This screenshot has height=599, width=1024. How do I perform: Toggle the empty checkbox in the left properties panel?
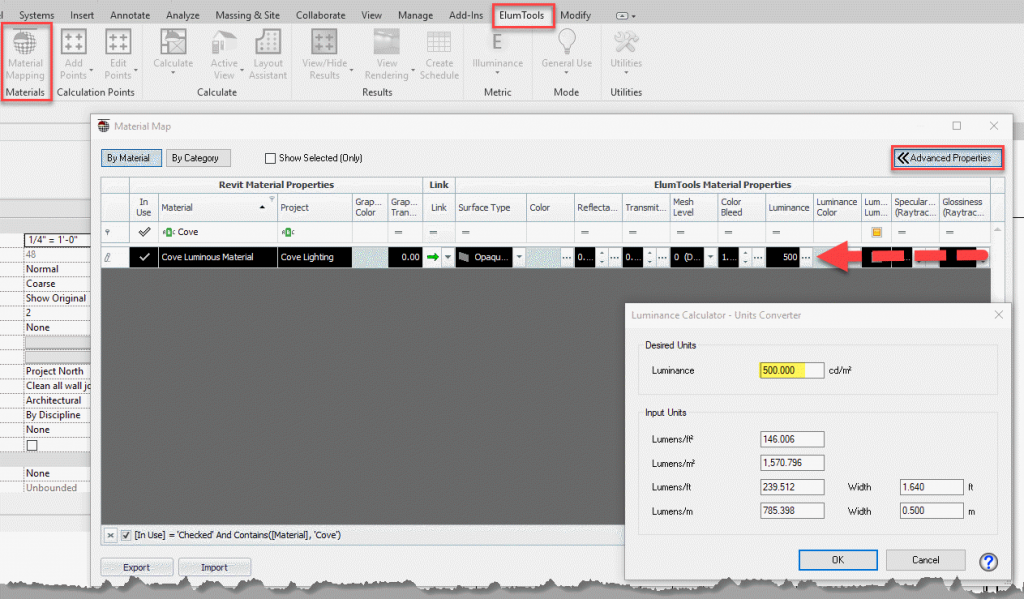[x=32, y=445]
